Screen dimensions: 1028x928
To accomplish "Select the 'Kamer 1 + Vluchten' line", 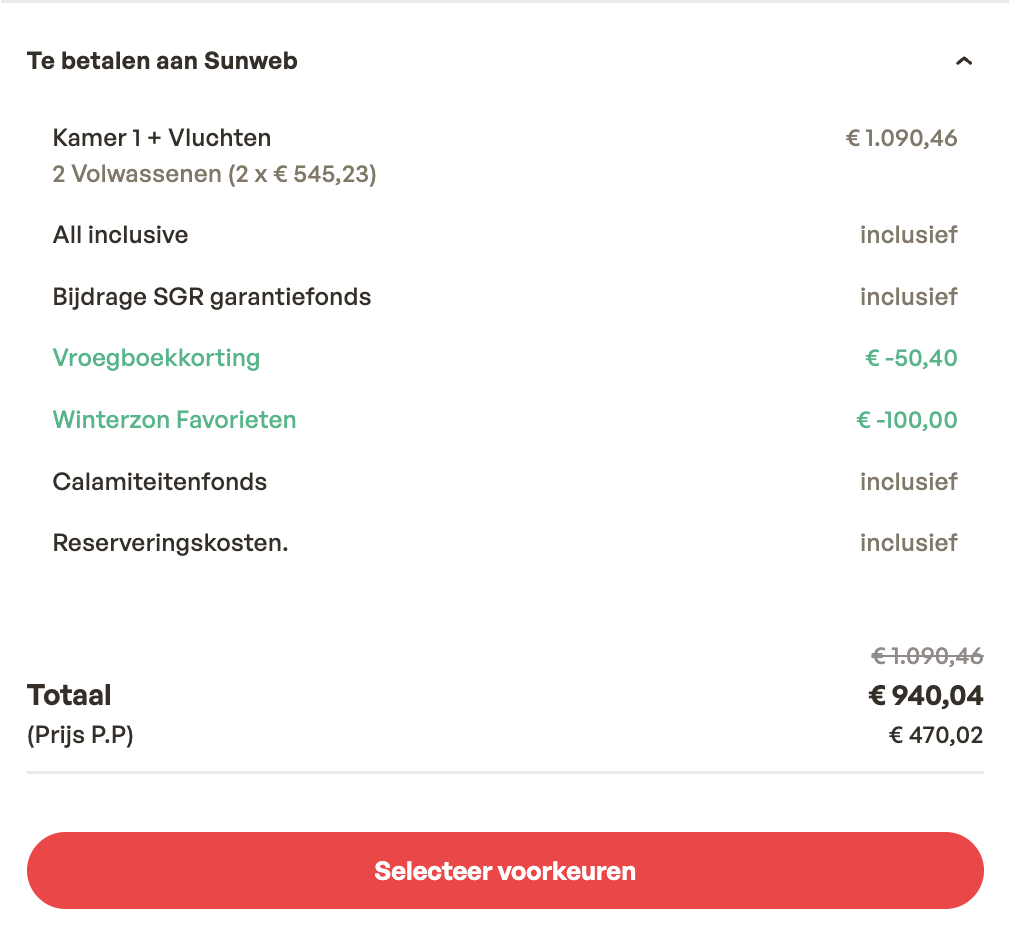I will pyautogui.click(x=162, y=138).
